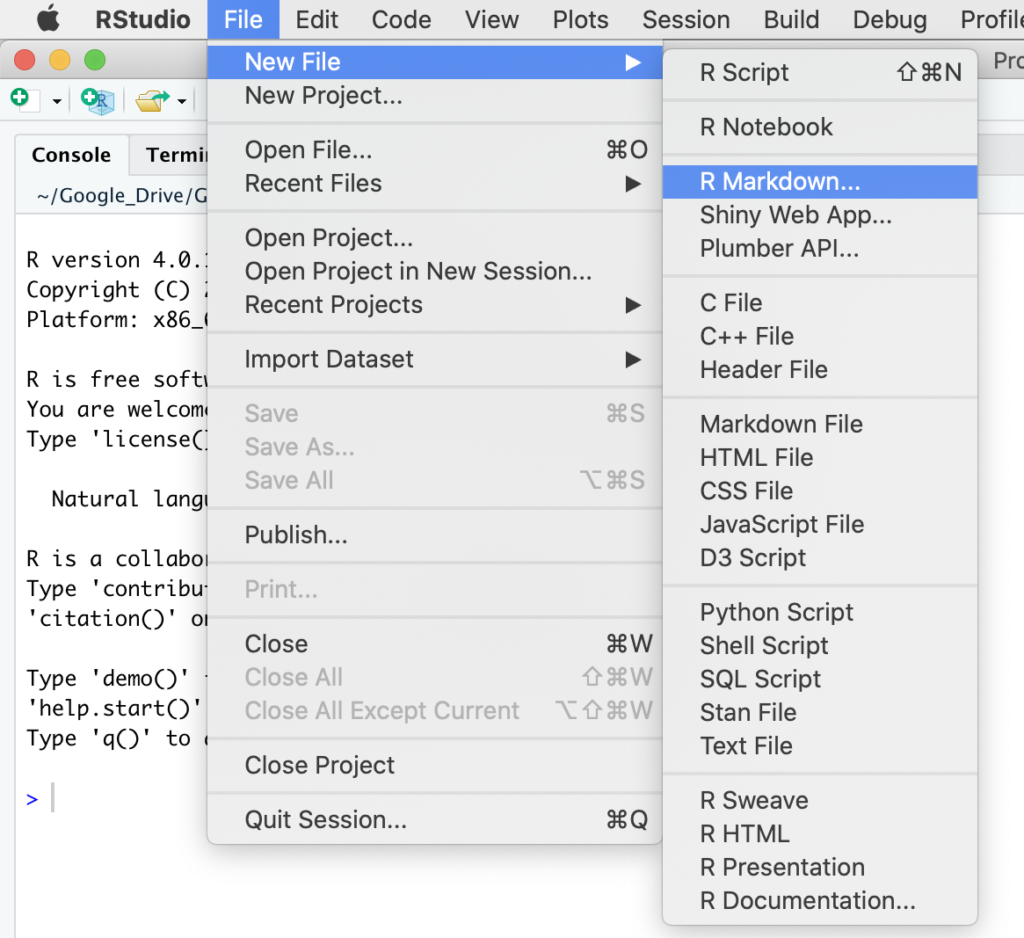Create a new C++ File
1024x938 pixels.
pyautogui.click(x=820, y=336)
